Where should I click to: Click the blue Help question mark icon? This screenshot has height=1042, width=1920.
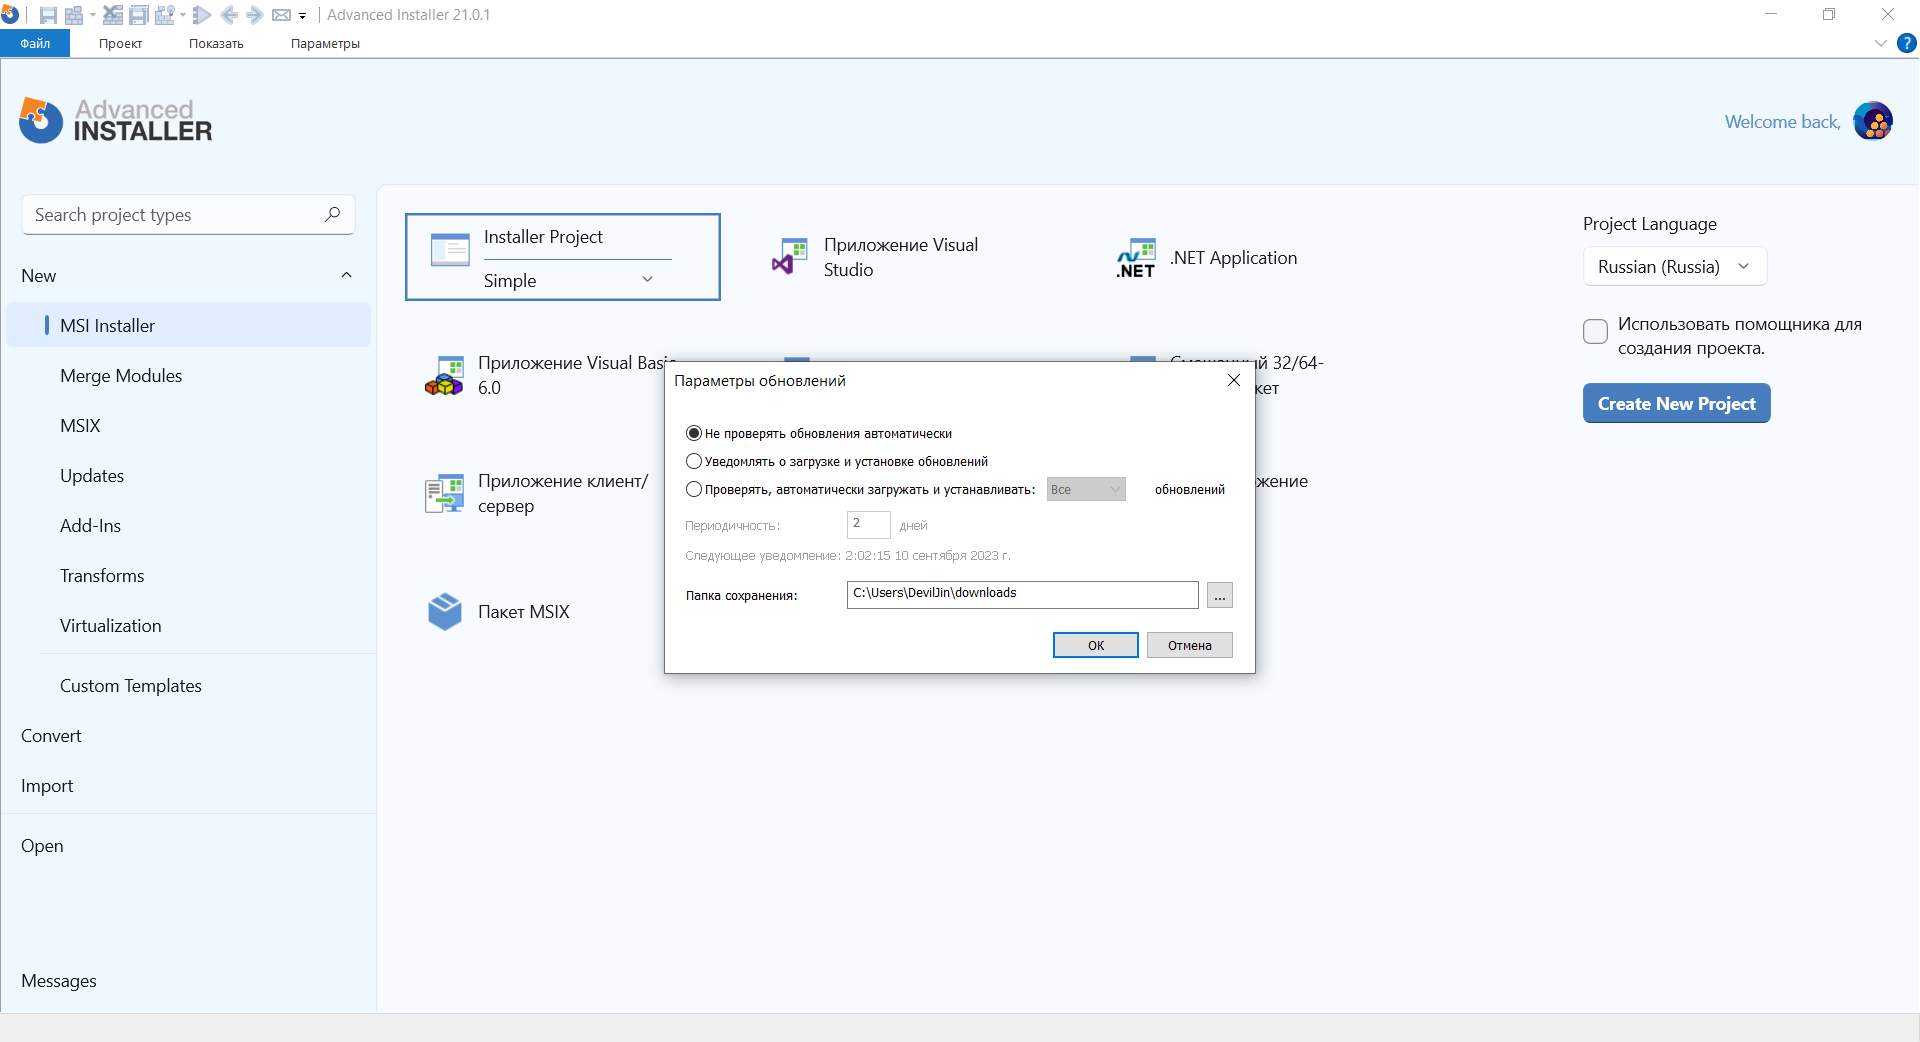click(1906, 43)
